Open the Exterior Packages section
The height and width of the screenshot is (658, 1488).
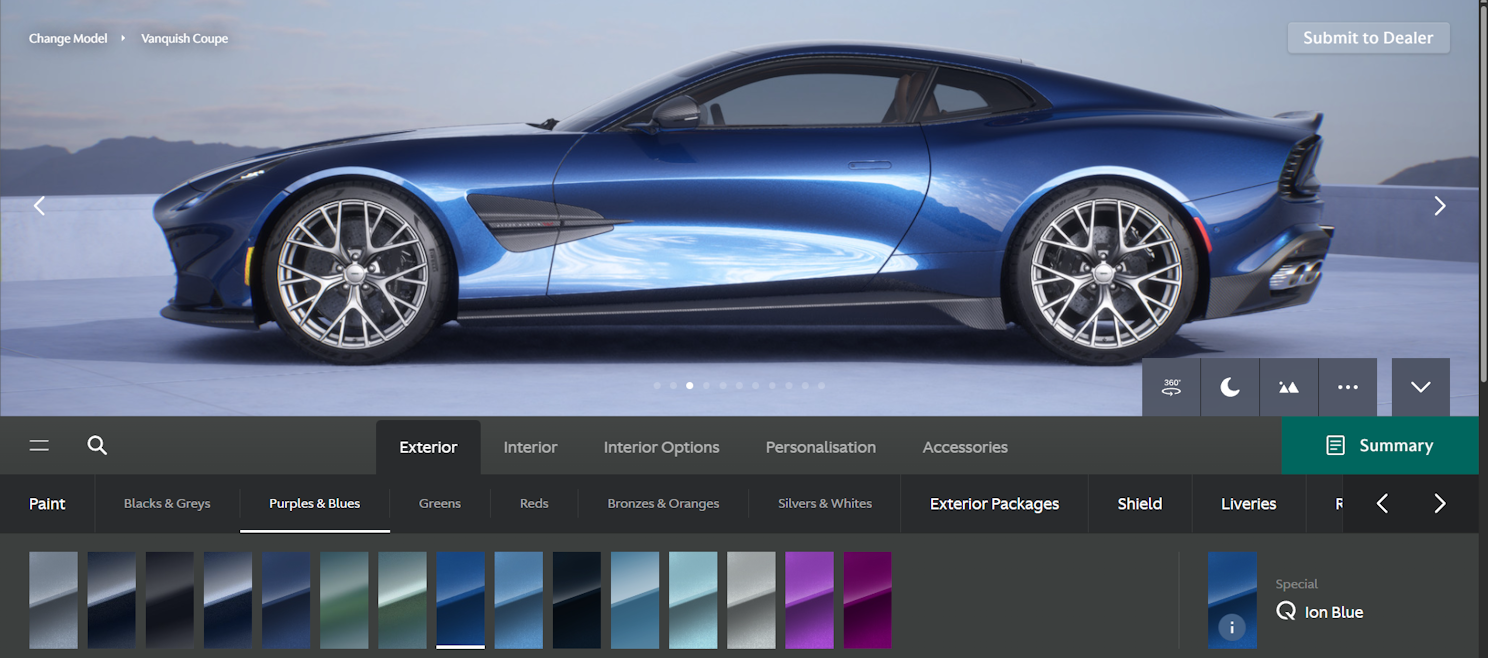[994, 503]
